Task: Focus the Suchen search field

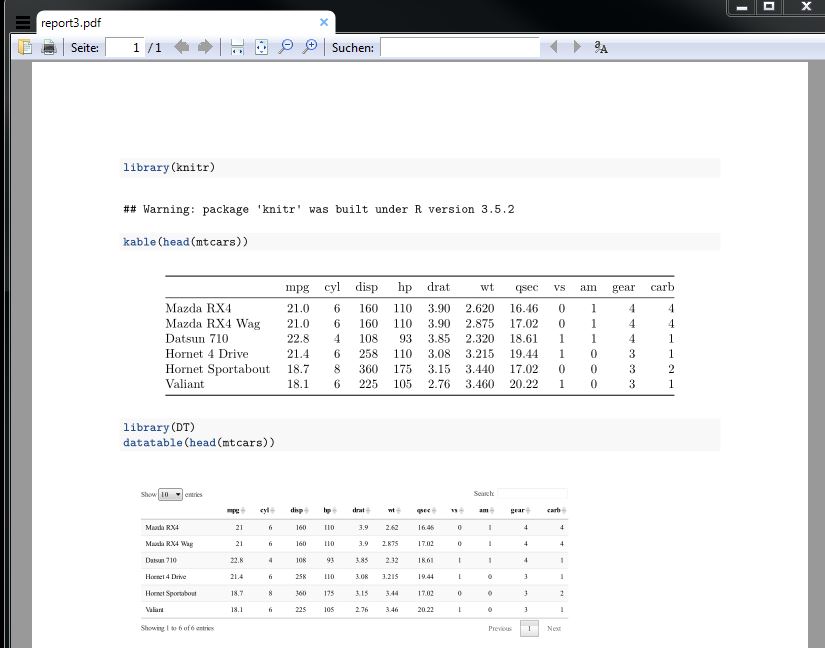Action: 460,47
